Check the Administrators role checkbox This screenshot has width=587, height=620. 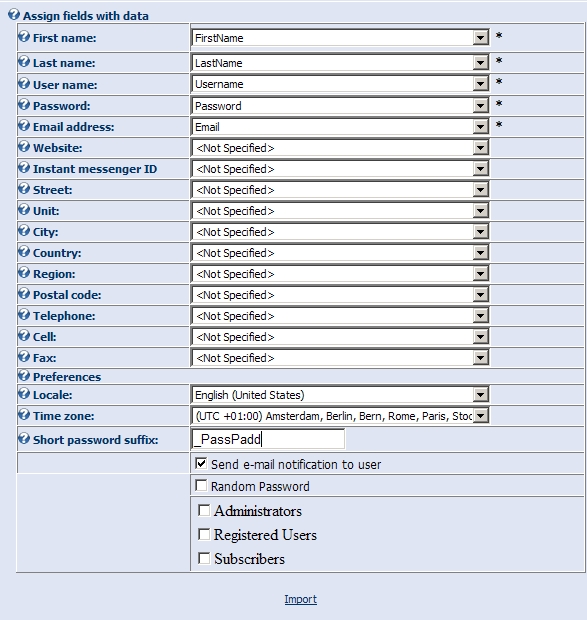click(204, 510)
